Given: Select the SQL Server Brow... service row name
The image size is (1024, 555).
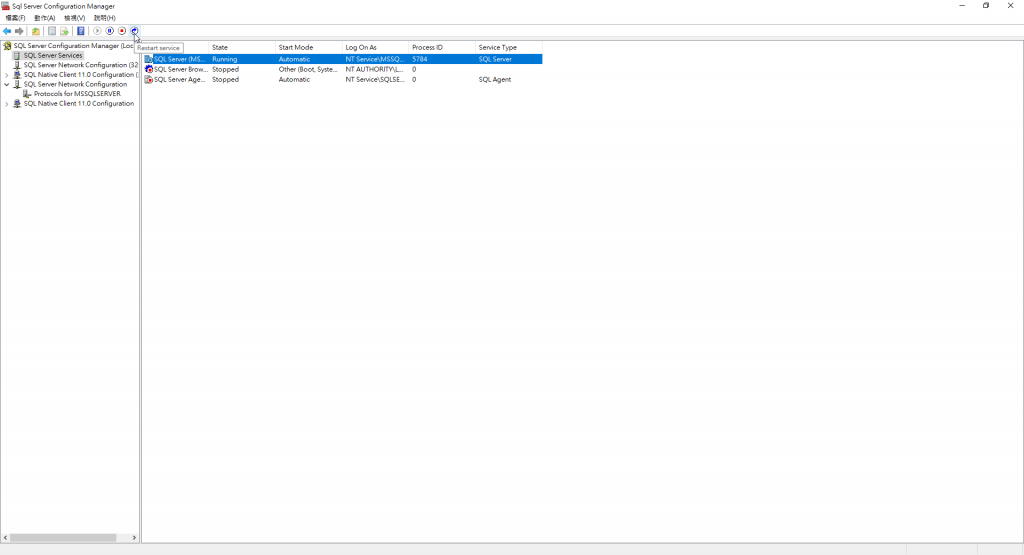Looking at the screenshot, I should 181,69.
